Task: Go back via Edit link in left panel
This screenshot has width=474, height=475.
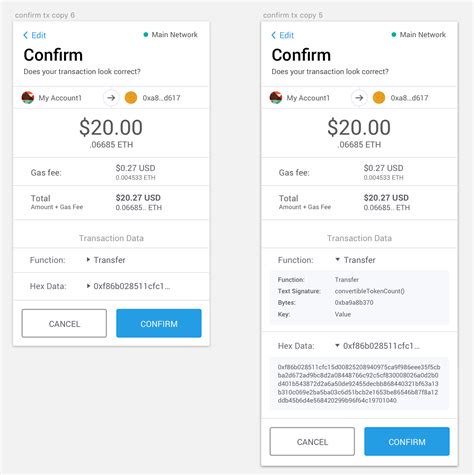Action: [x=35, y=35]
